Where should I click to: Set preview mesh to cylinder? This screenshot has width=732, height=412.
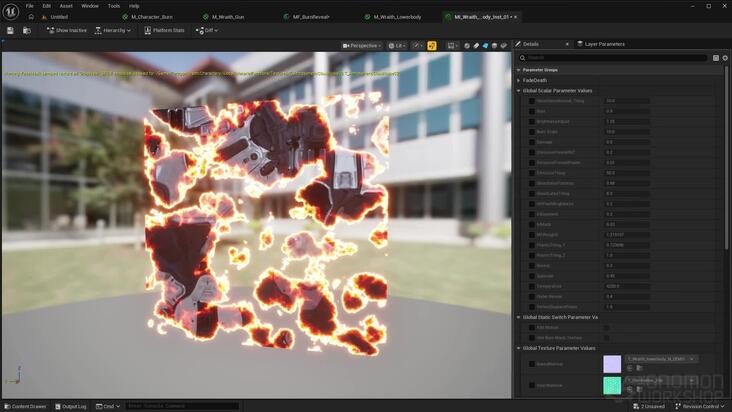[467, 46]
